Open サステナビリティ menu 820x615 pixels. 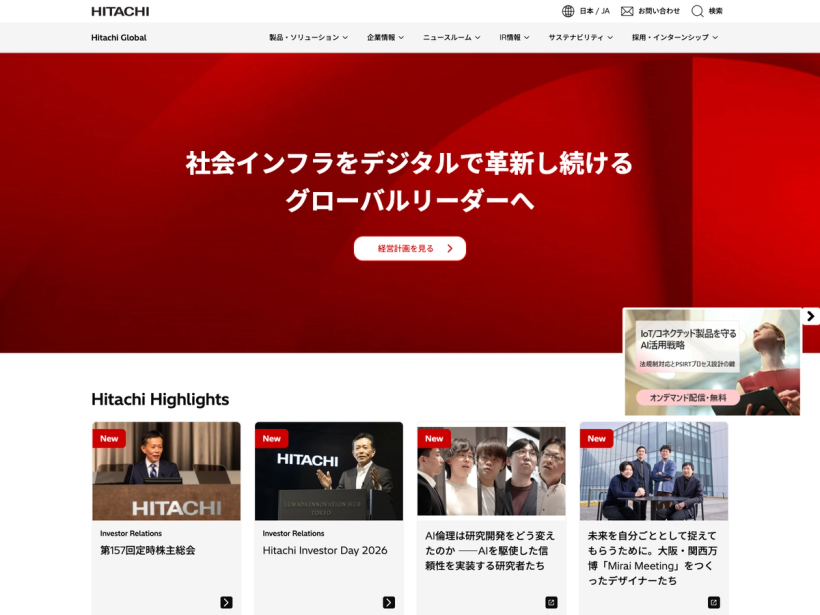pyautogui.click(x=576, y=38)
